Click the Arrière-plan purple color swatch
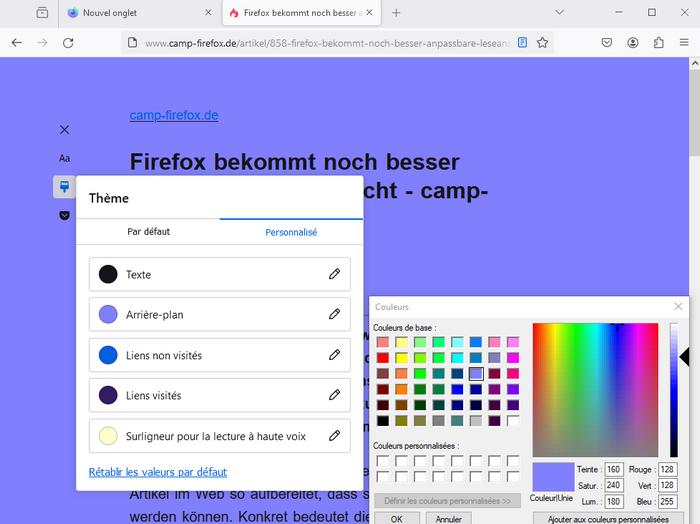 tap(108, 314)
